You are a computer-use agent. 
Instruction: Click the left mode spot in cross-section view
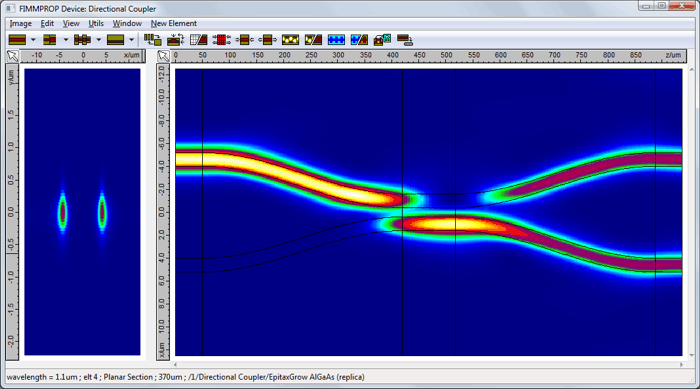coord(62,212)
